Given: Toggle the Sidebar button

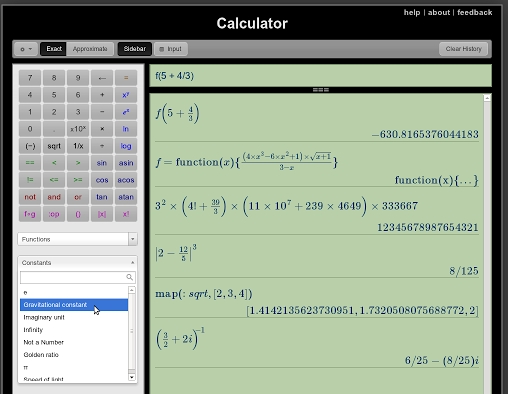Looking at the screenshot, I should point(135,49).
